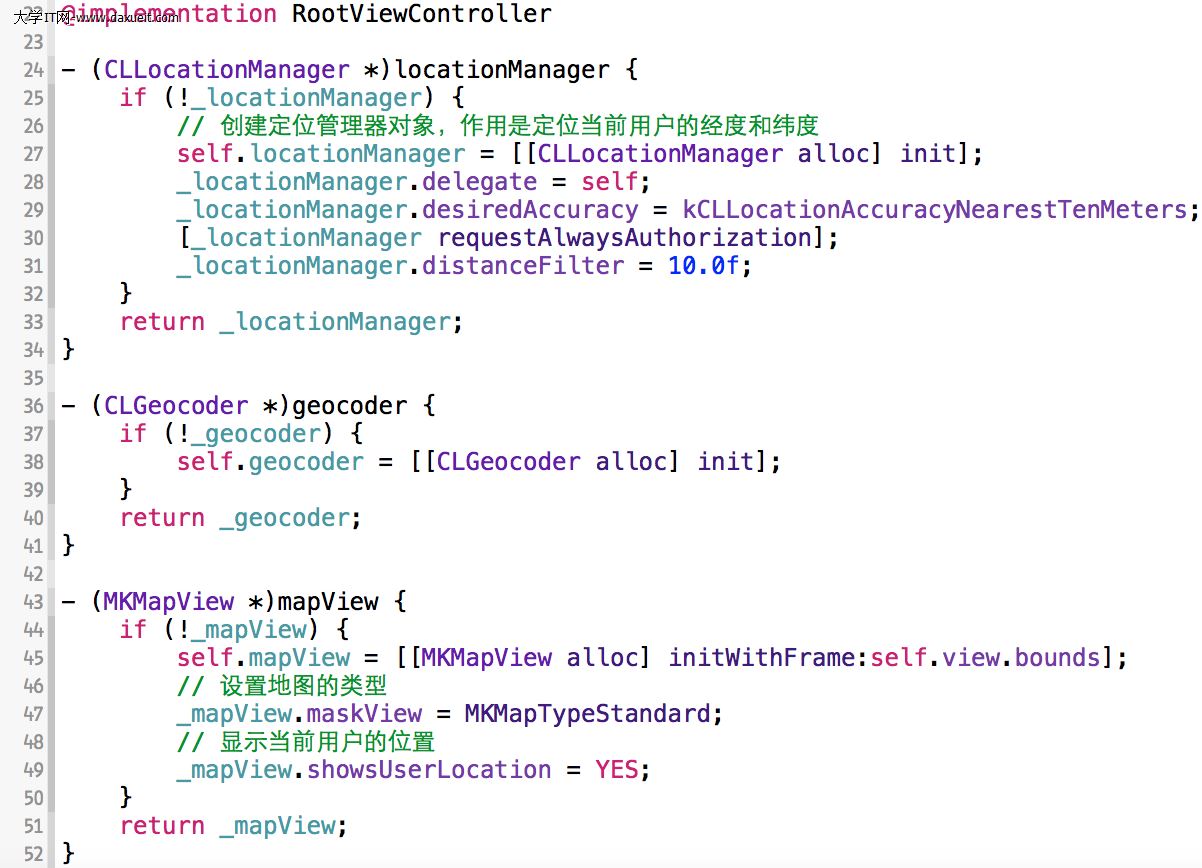The height and width of the screenshot is (868, 1202).
Task: Click line number 36 in gutter
Action: 32,406
